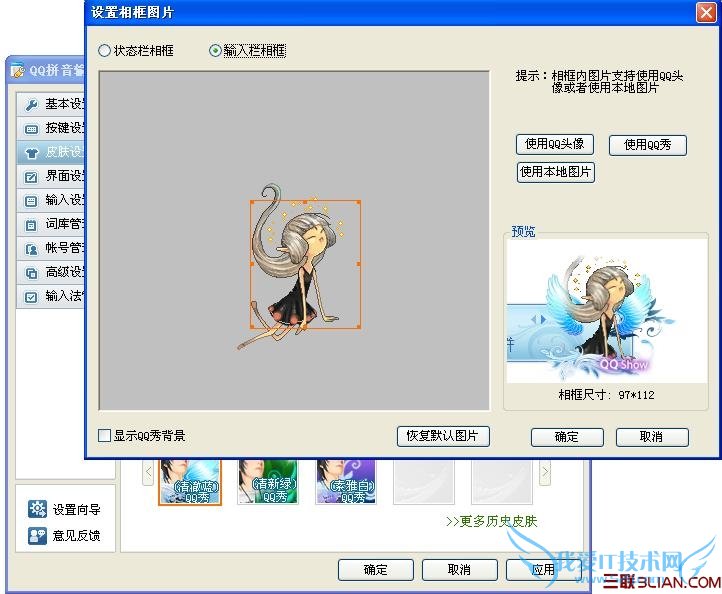Click 恢复默认图片 to restore the default image

pyautogui.click(x=443, y=436)
